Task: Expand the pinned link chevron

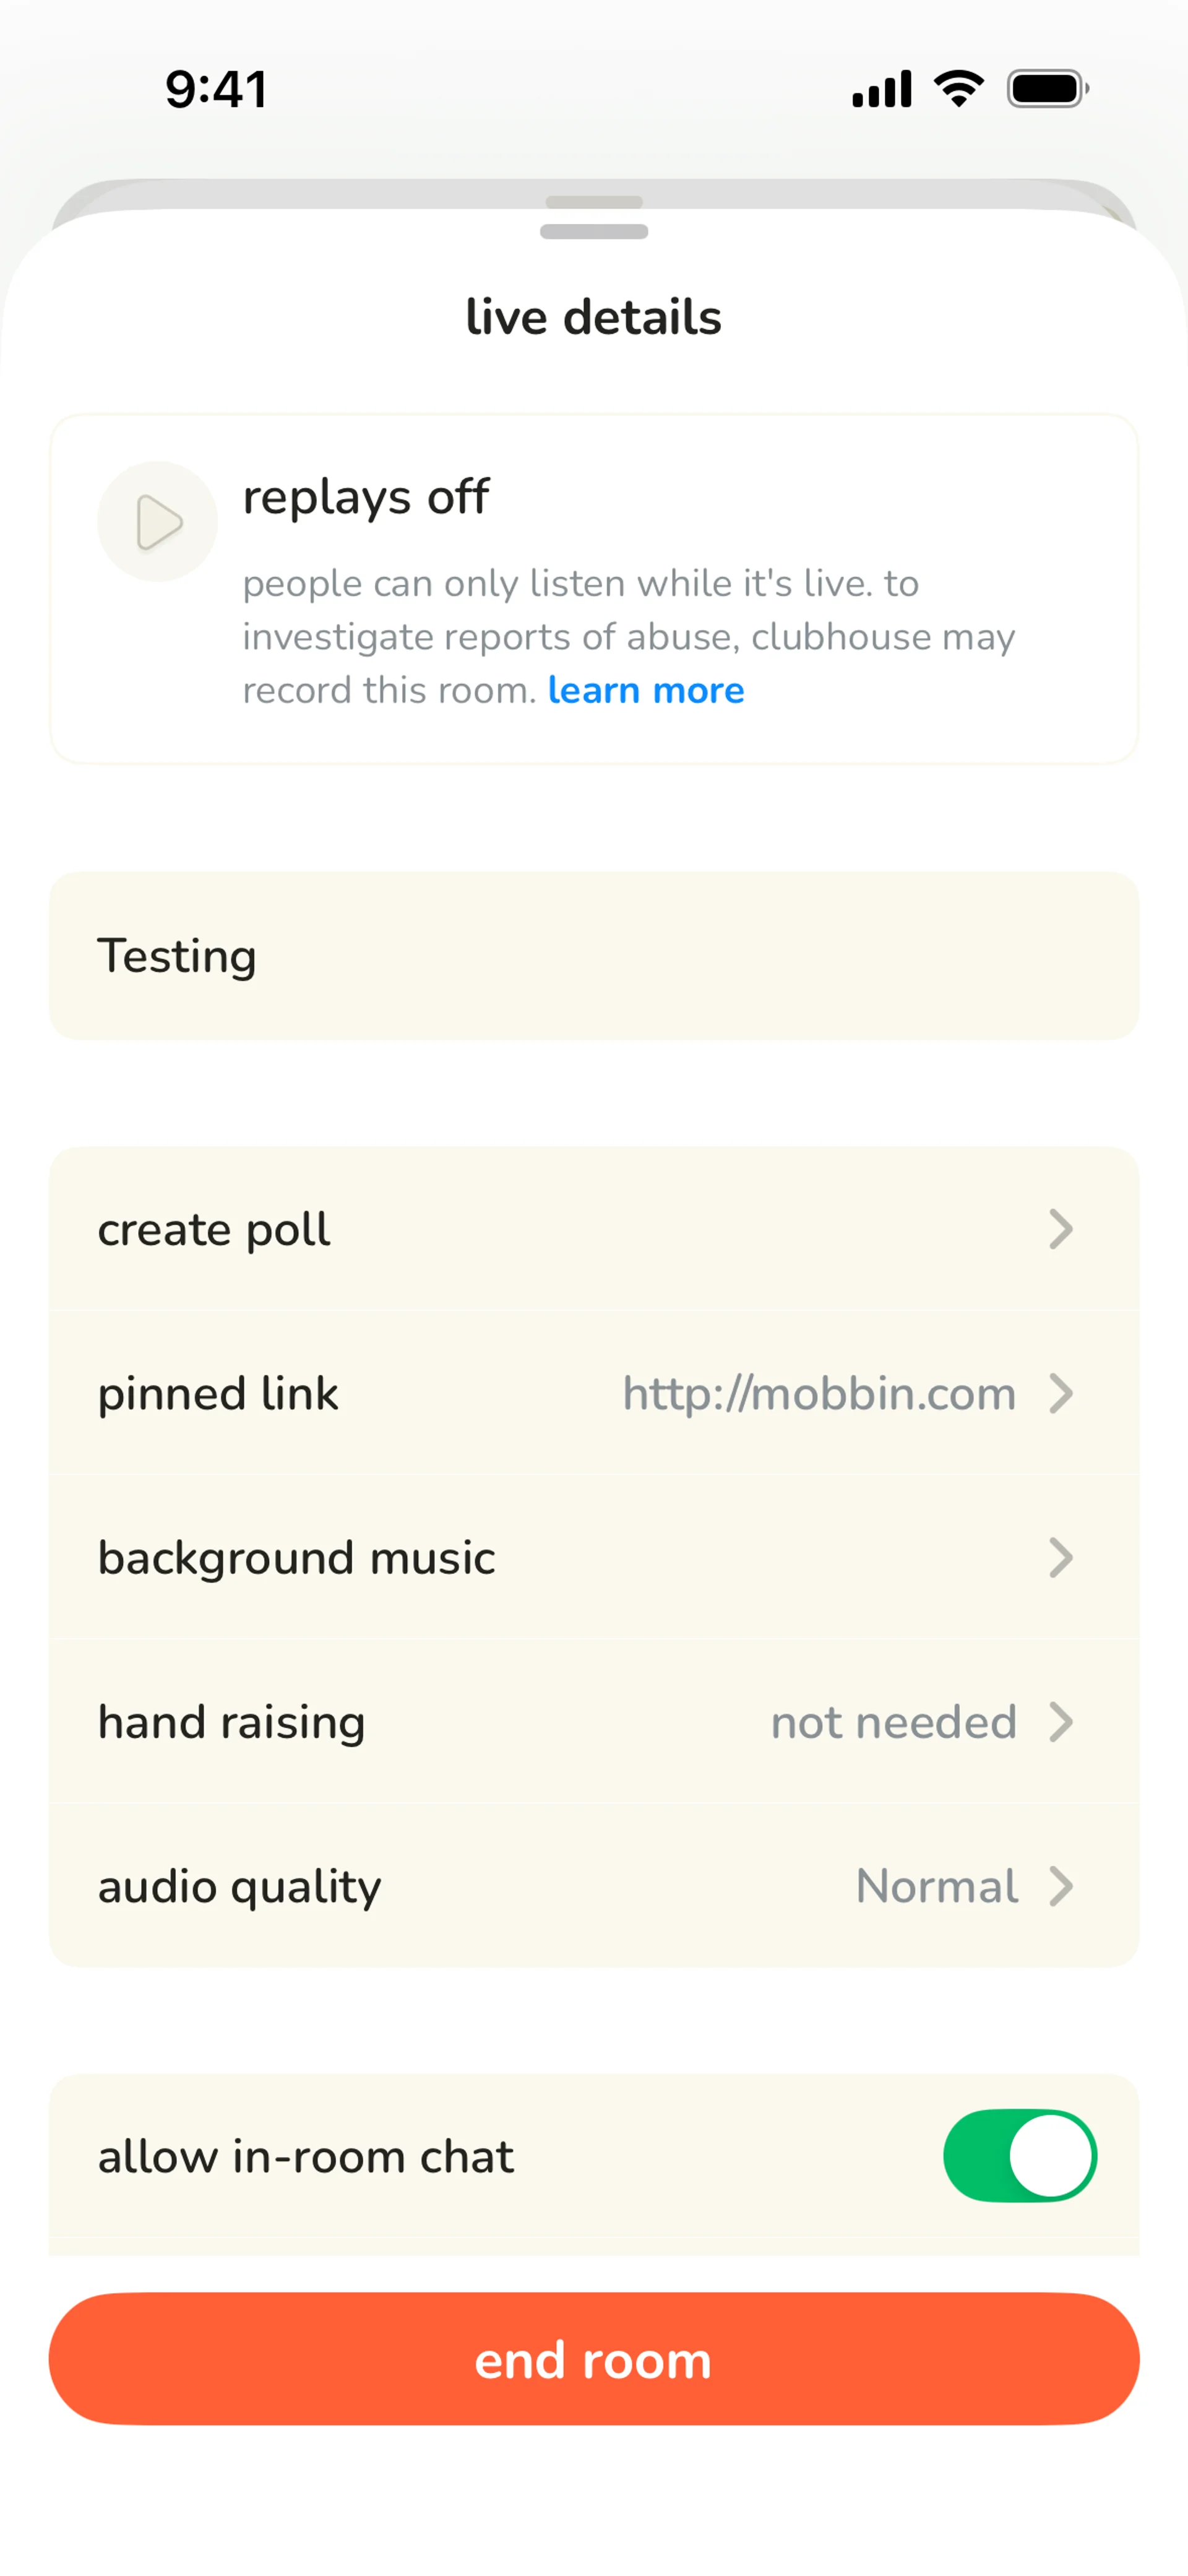Action: tap(1061, 1393)
